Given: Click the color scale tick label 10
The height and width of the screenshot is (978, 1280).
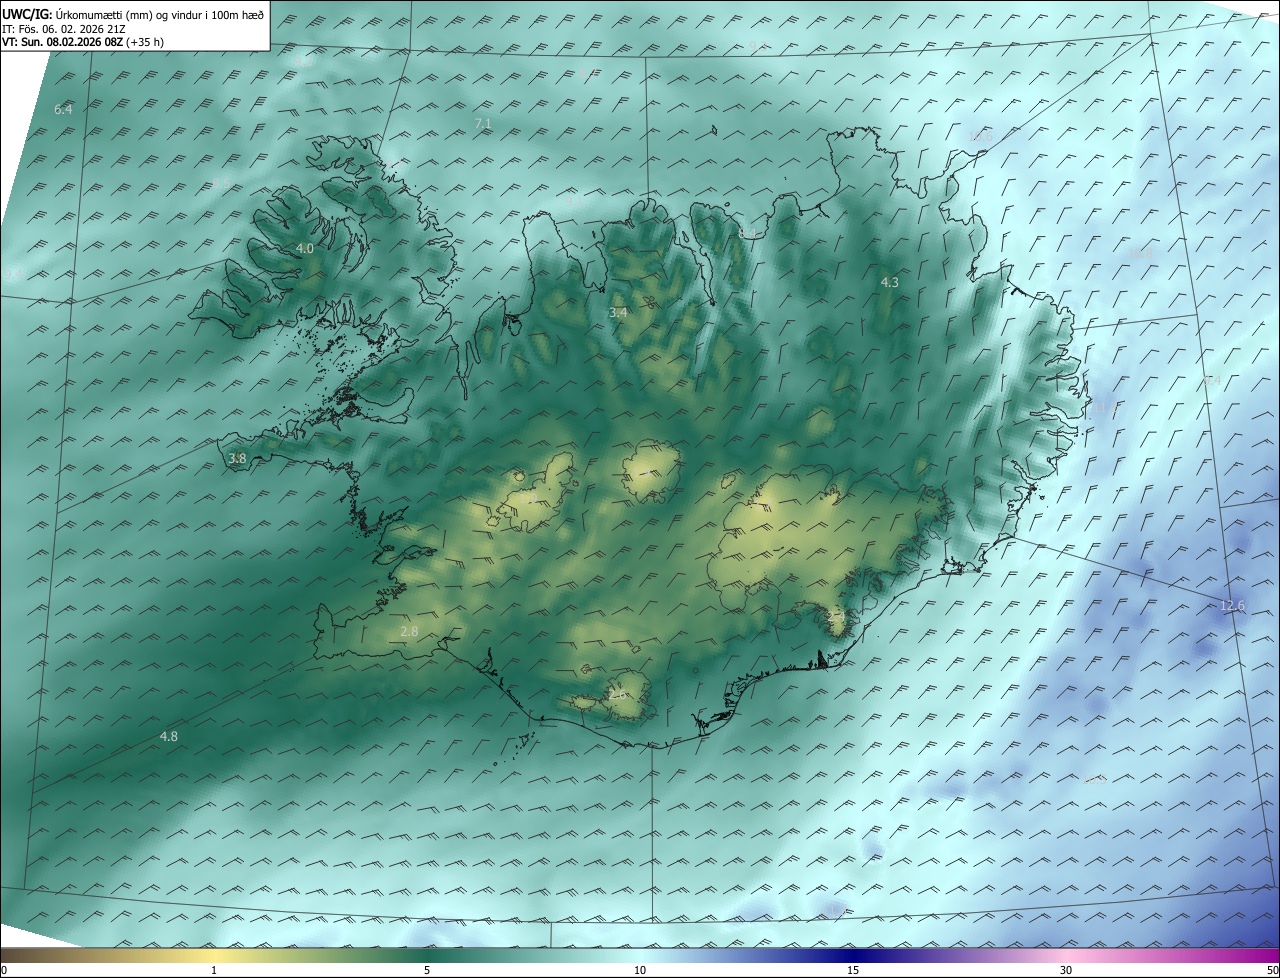Looking at the screenshot, I should coord(640,971).
